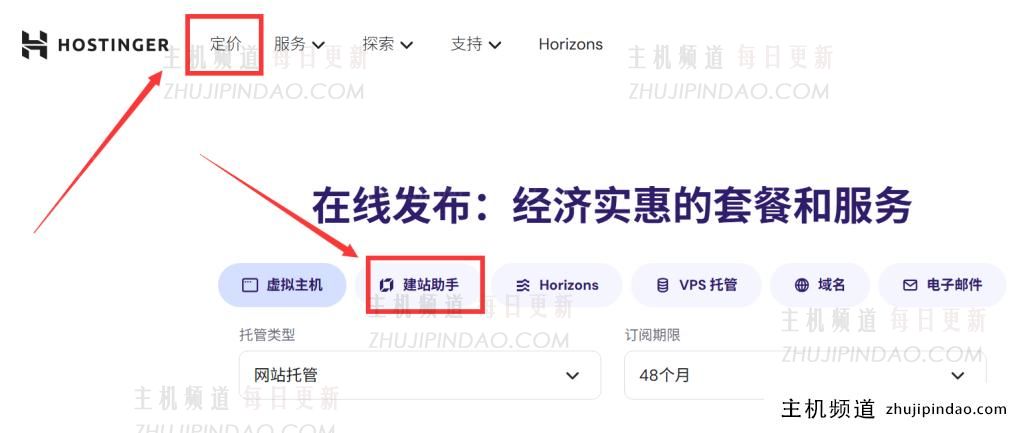Click the Horizons waves icon in tabs
1024x433 pixels.
coord(523,285)
